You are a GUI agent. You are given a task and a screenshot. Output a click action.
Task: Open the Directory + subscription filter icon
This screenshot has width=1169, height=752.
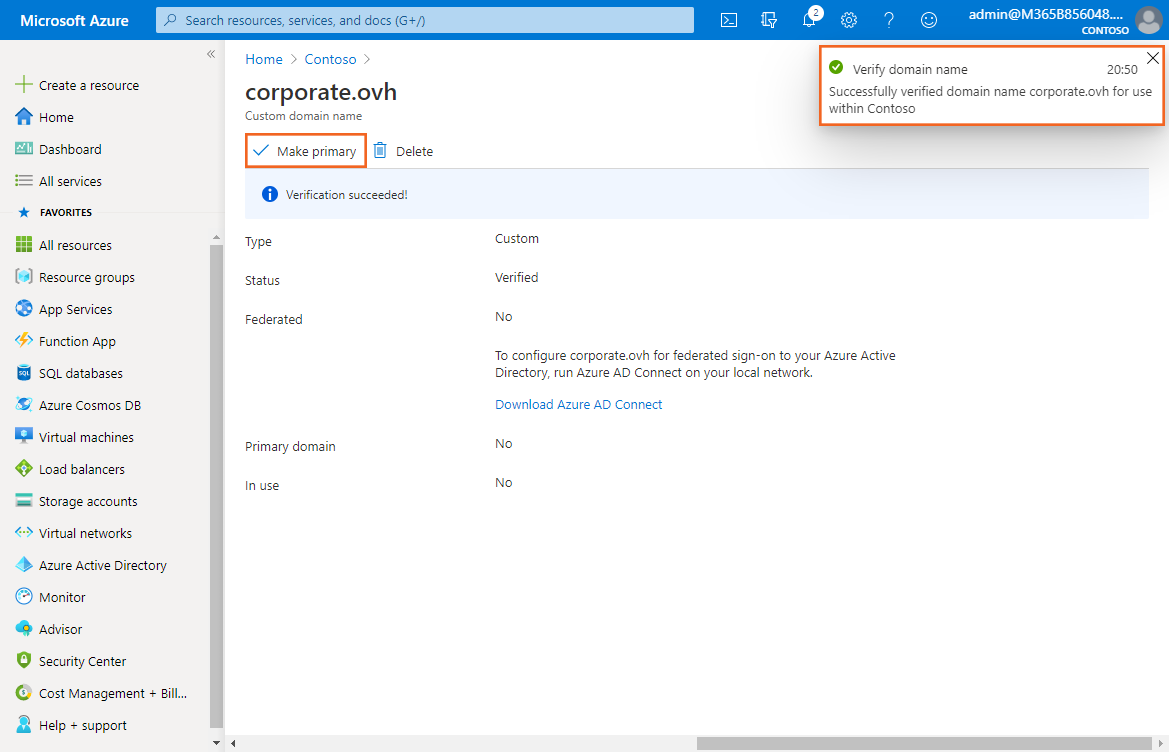[769, 20]
